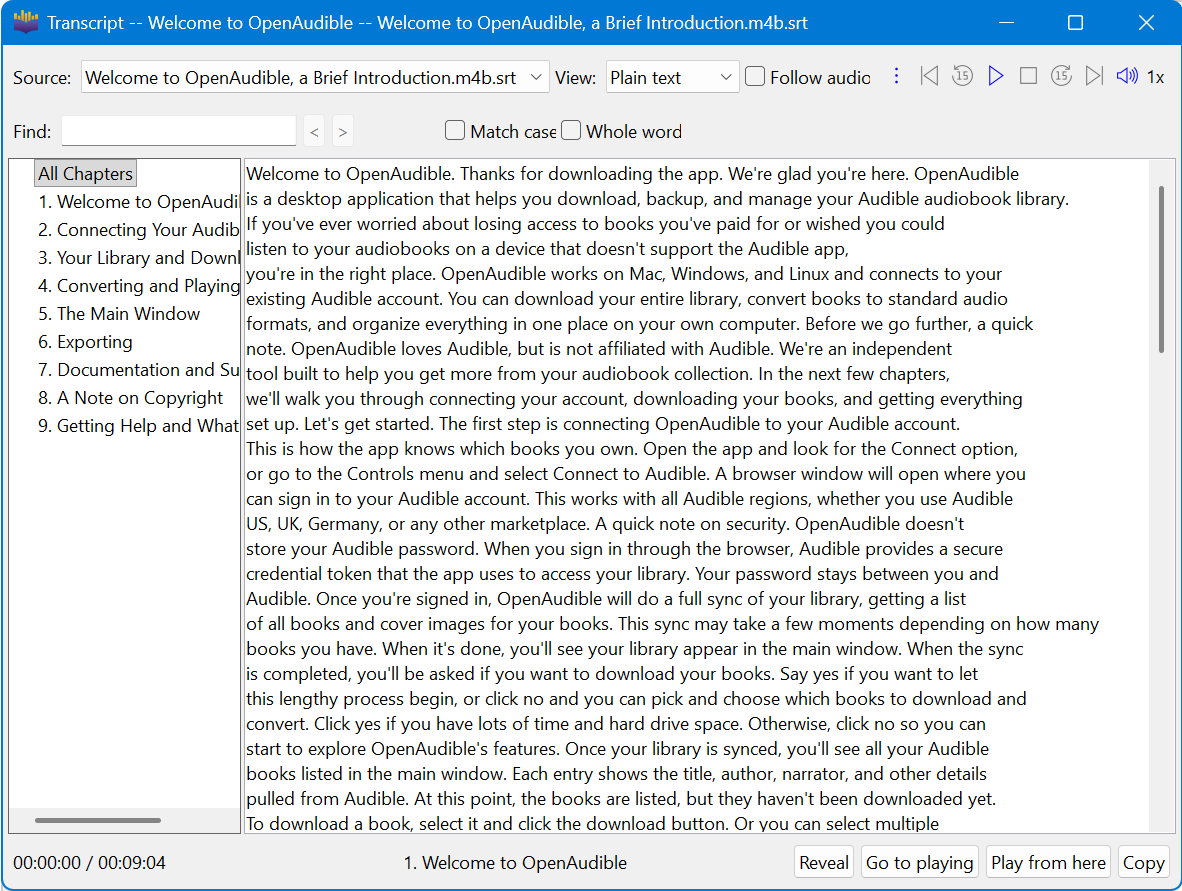Image resolution: width=1182 pixels, height=891 pixels.
Task: Click Go to playing button
Action: [x=920, y=862]
